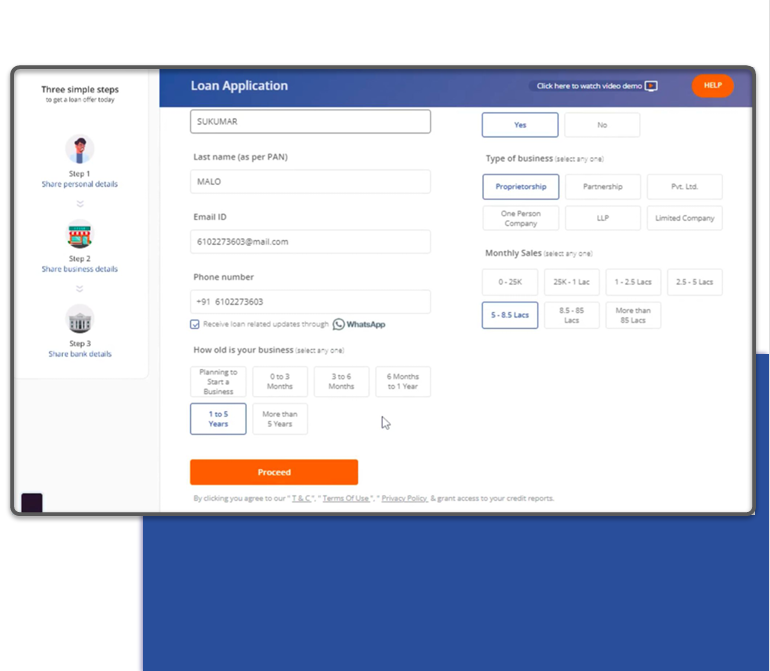Click the Three simple steps heading
This screenshot has width=770, height=671.
80,89
